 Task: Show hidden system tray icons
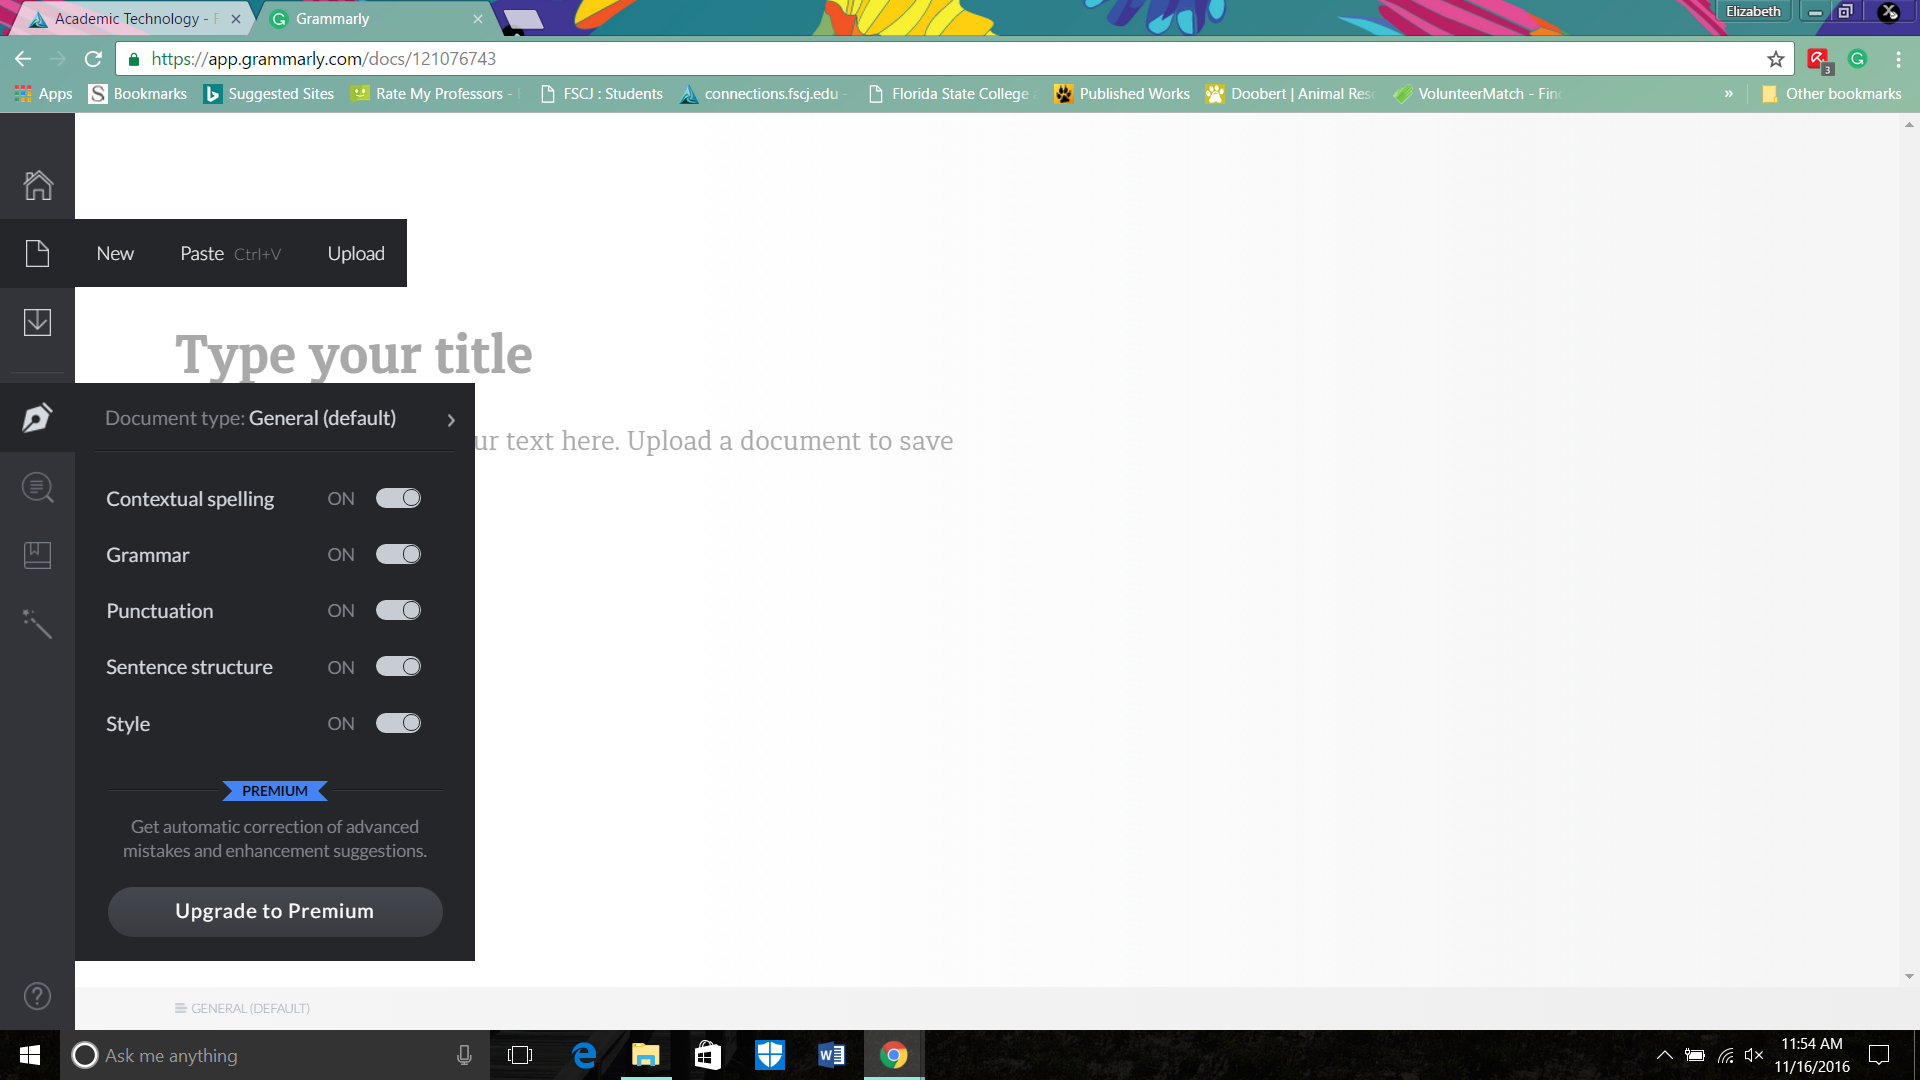[x=1664, y=1055]
